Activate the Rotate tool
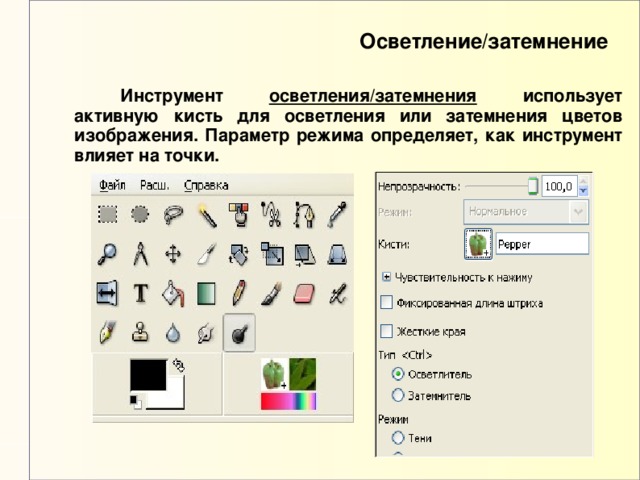640x480 pixels. [x=239, y=254]
